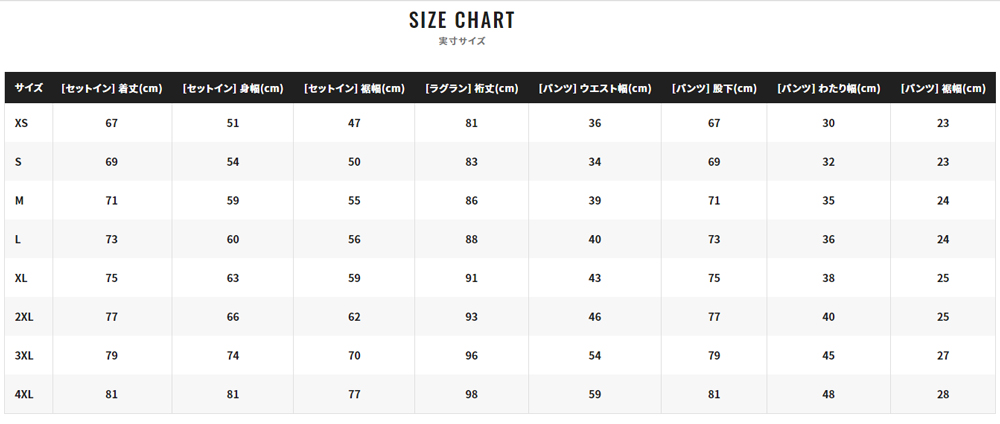This screenshot has width=1000, height=424.
Task: Select the M size row label
Action: tap(19, 201)
